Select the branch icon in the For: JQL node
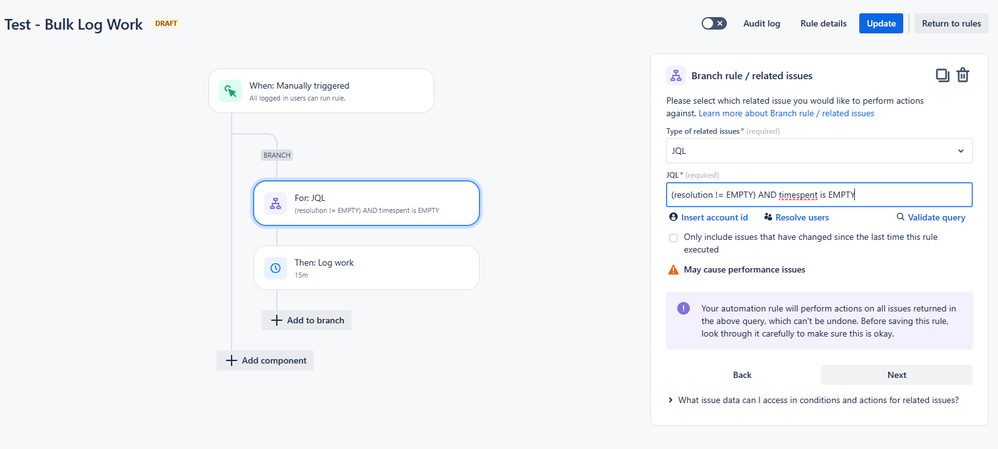 [x=275, y=203]
